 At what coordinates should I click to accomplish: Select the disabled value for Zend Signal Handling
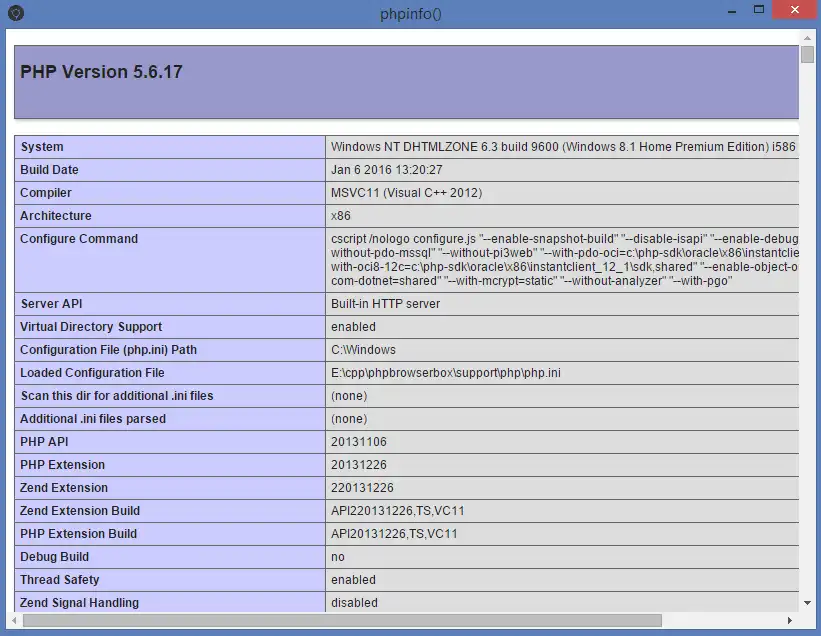tap(354, 603)
